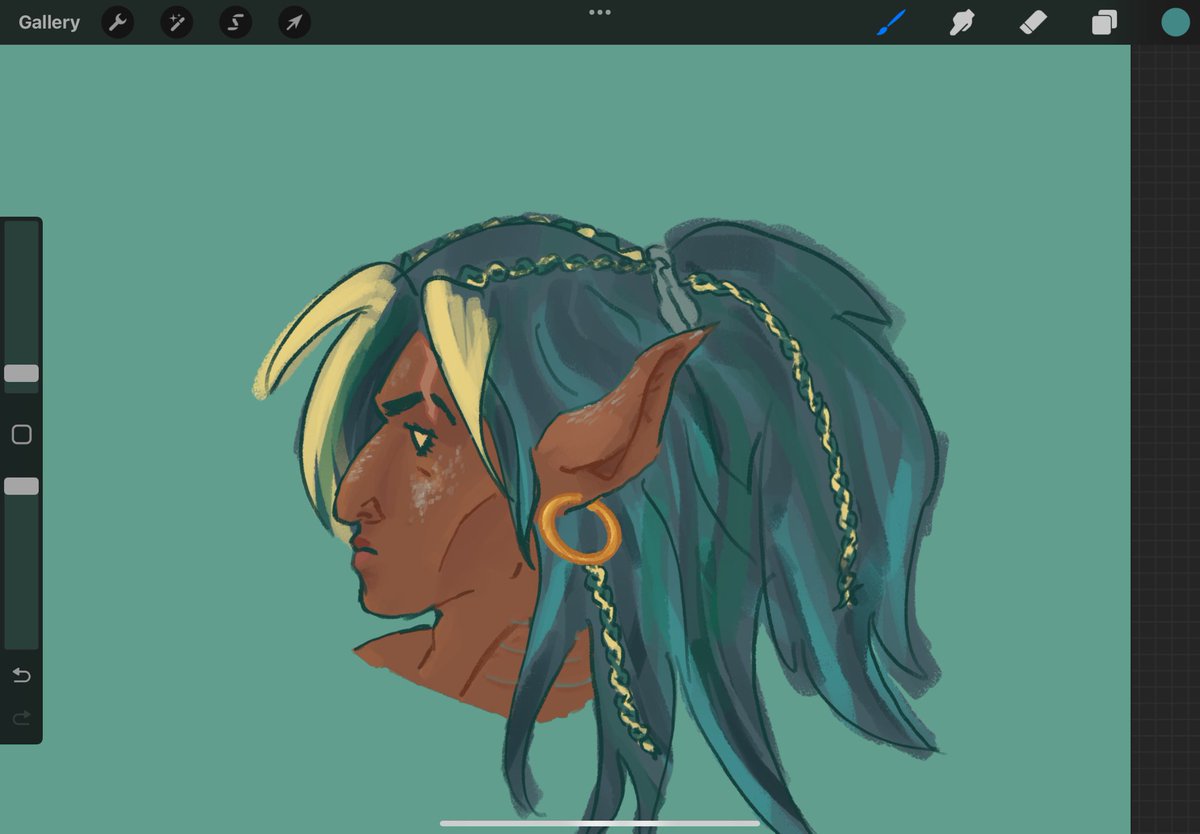Activate the Transform arrow tool
This screenshot has height=834, width=1200.
[x=294, y=22]
